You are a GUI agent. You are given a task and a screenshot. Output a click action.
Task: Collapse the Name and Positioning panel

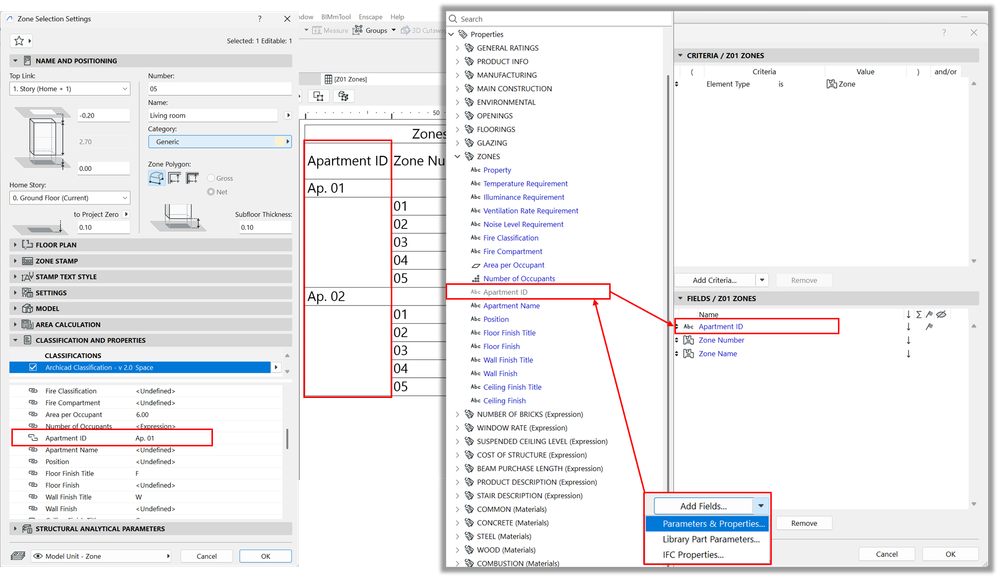click(15, 61)
